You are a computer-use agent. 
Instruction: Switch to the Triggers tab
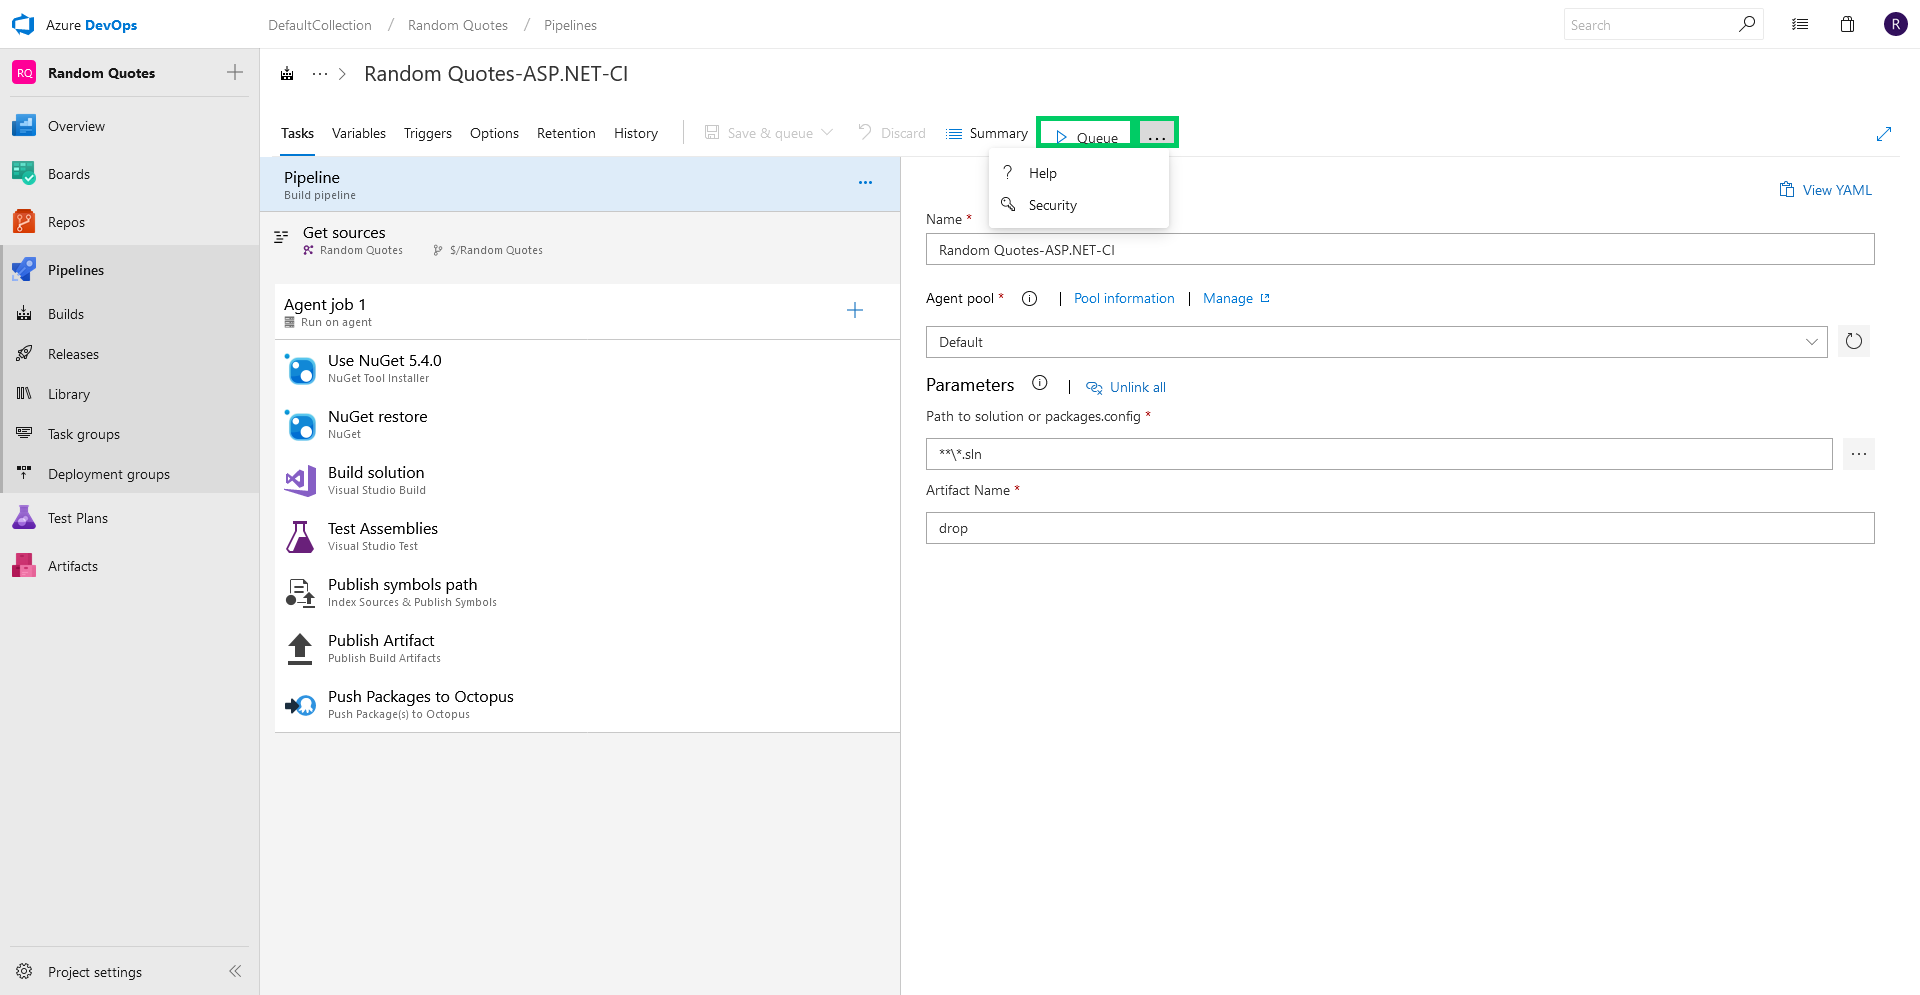(x=428, y=133)
